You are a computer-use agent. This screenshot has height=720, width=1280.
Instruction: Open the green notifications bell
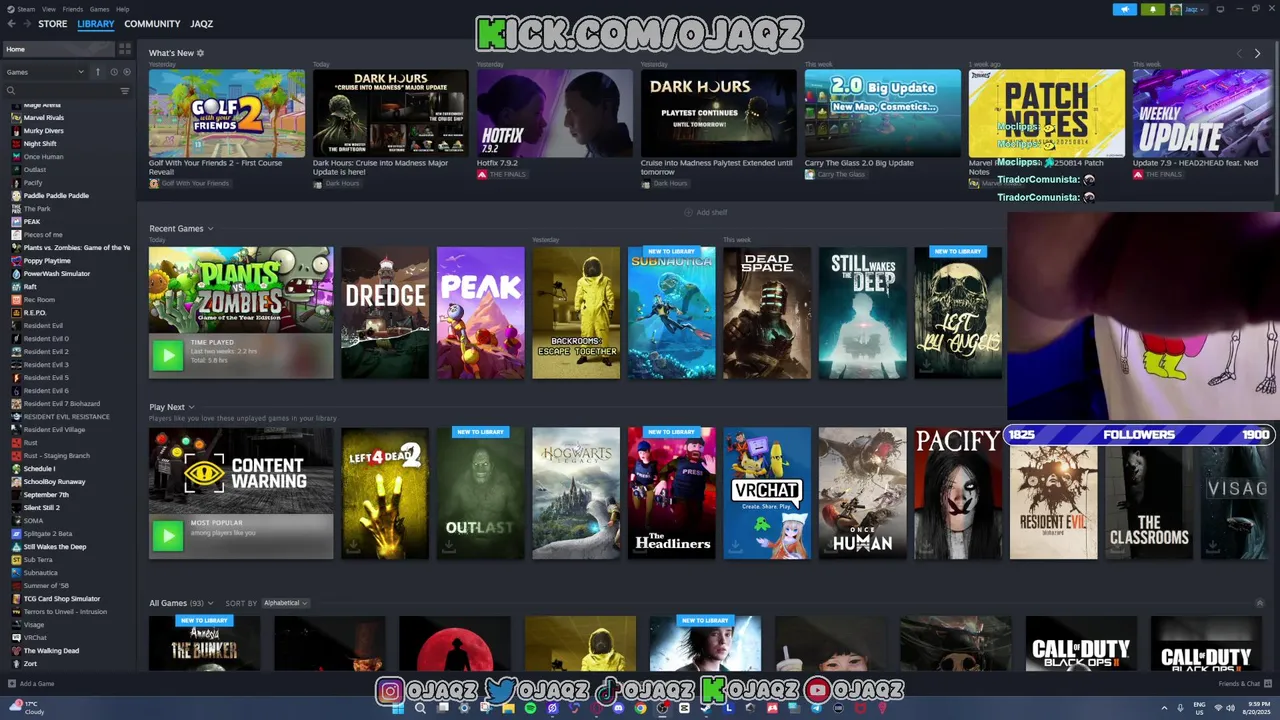coord(1153,9)
